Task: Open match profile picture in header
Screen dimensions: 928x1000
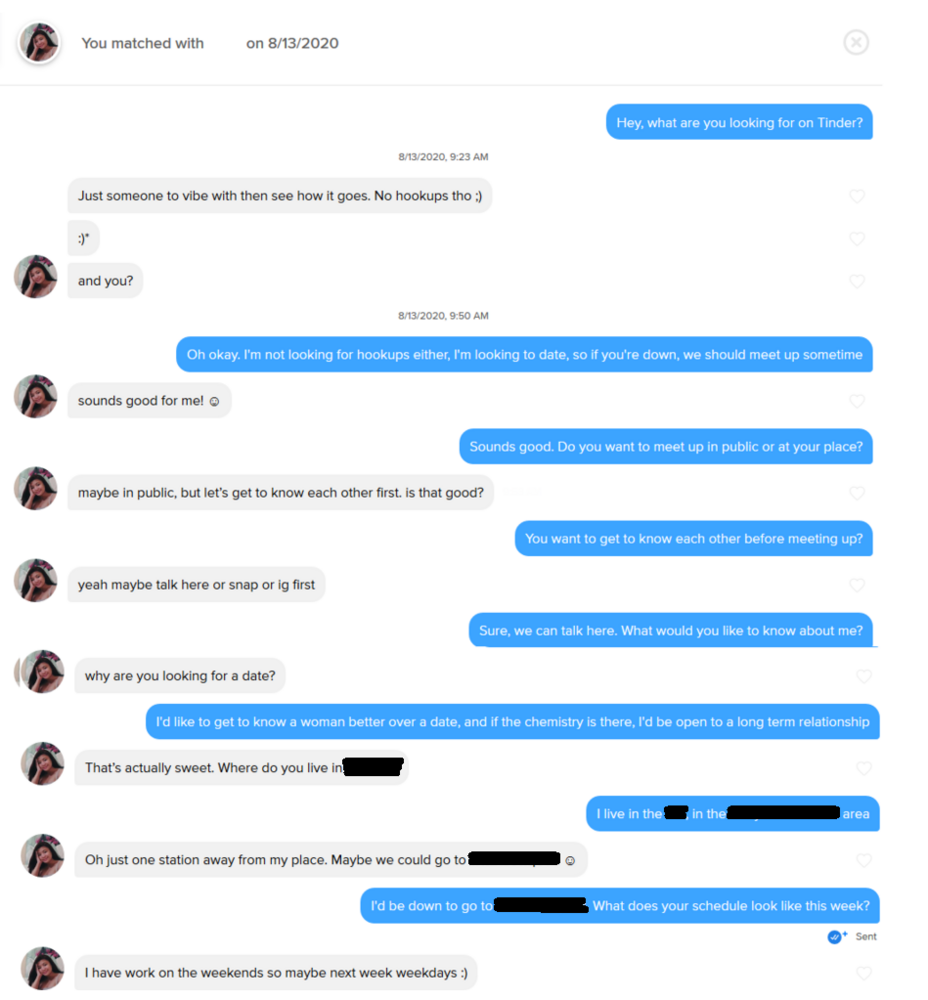Action: pos(39,43)
